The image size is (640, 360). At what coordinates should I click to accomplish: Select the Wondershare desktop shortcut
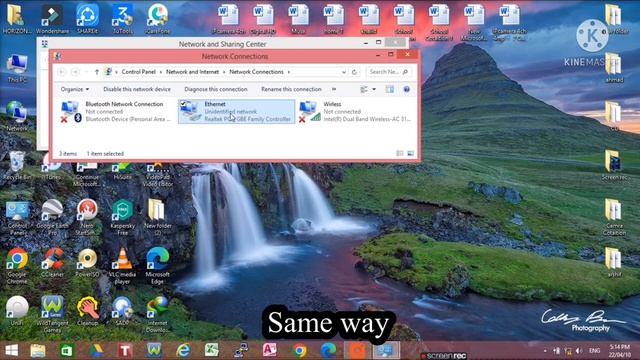52,19
